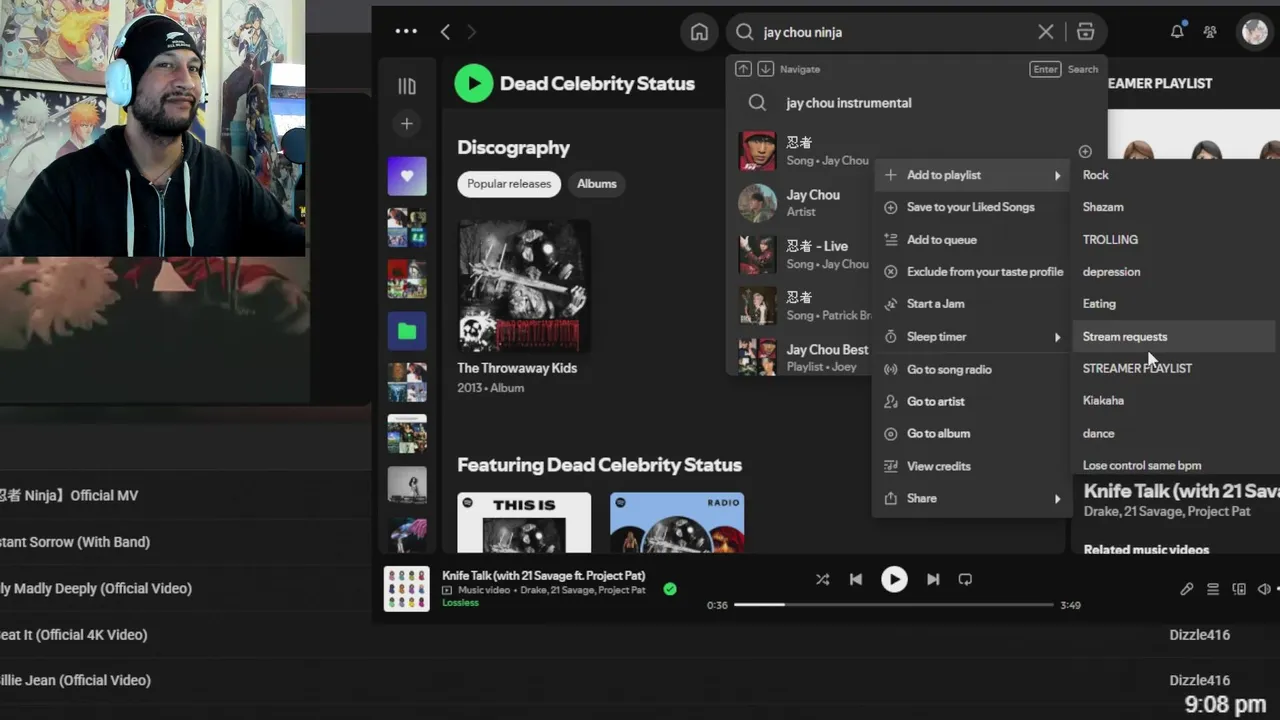Select the Albums filter chip
1280x720 pixels.
(x=597, y=184)
